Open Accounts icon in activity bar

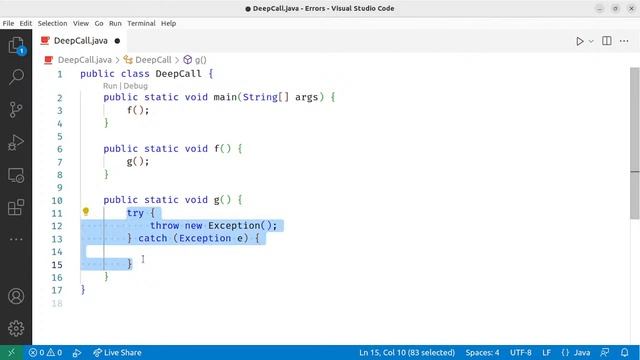16,296
